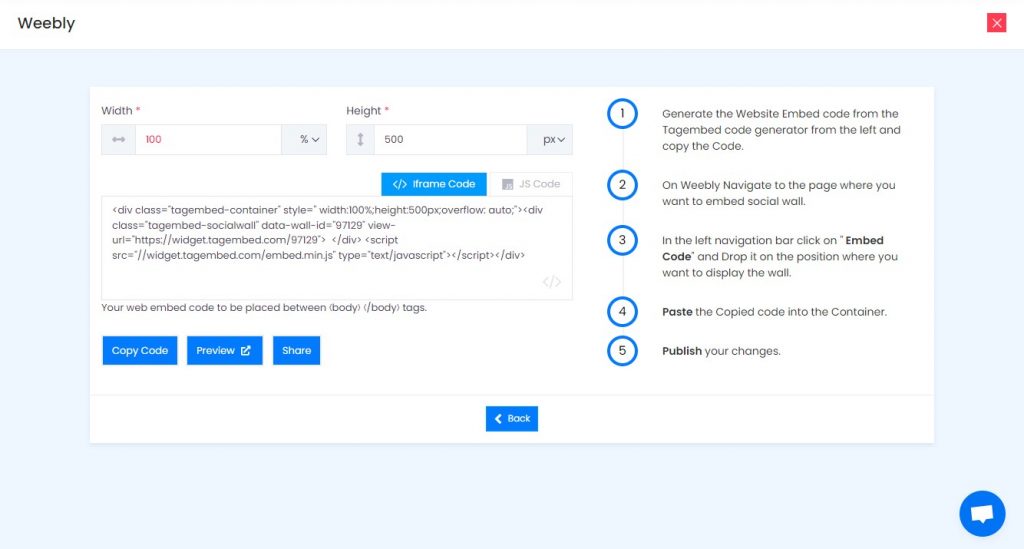Switch to the Iframe Code tab
The width and height of the screenshot is (1024, 549).
[x=434, y=184]
